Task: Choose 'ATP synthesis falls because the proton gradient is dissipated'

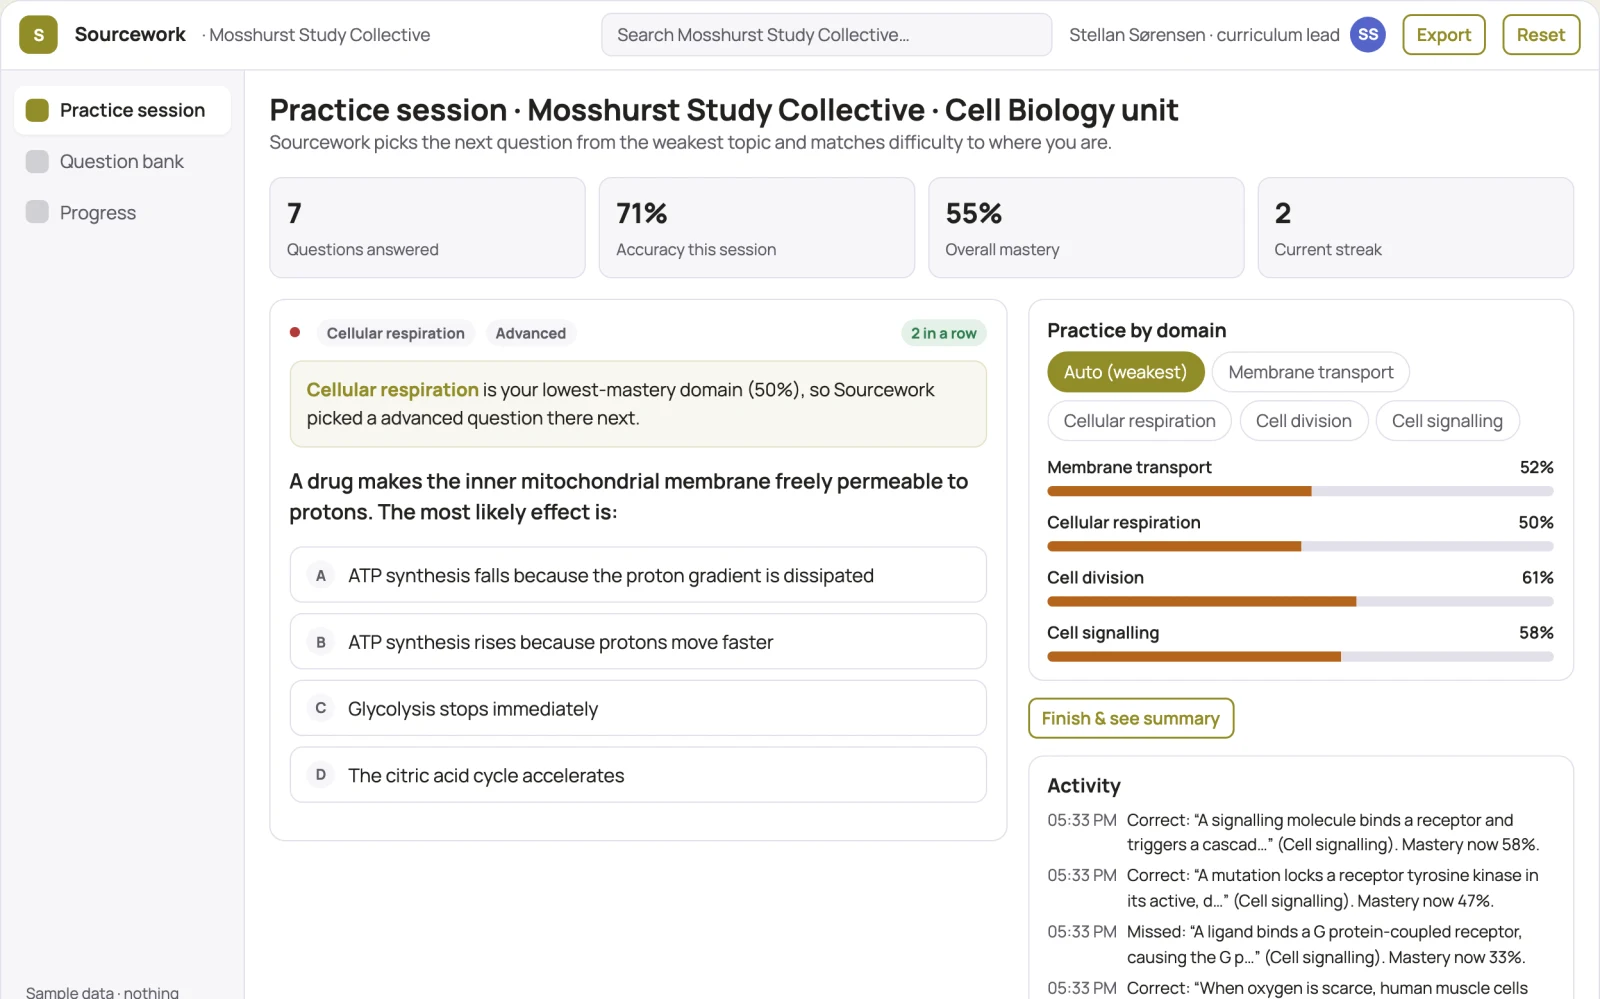Action: click(638, 575)
